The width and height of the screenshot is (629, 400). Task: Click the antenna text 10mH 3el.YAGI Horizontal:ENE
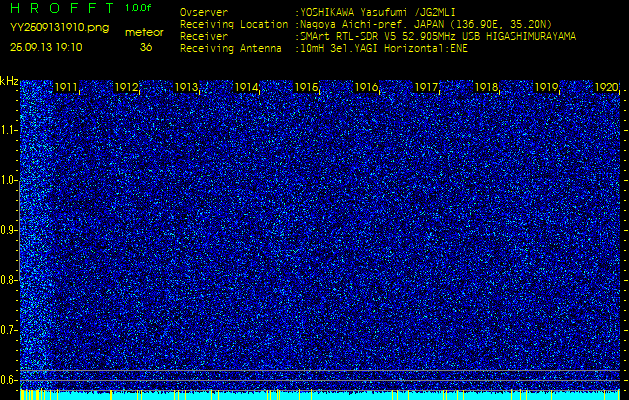tap(383, 49)
